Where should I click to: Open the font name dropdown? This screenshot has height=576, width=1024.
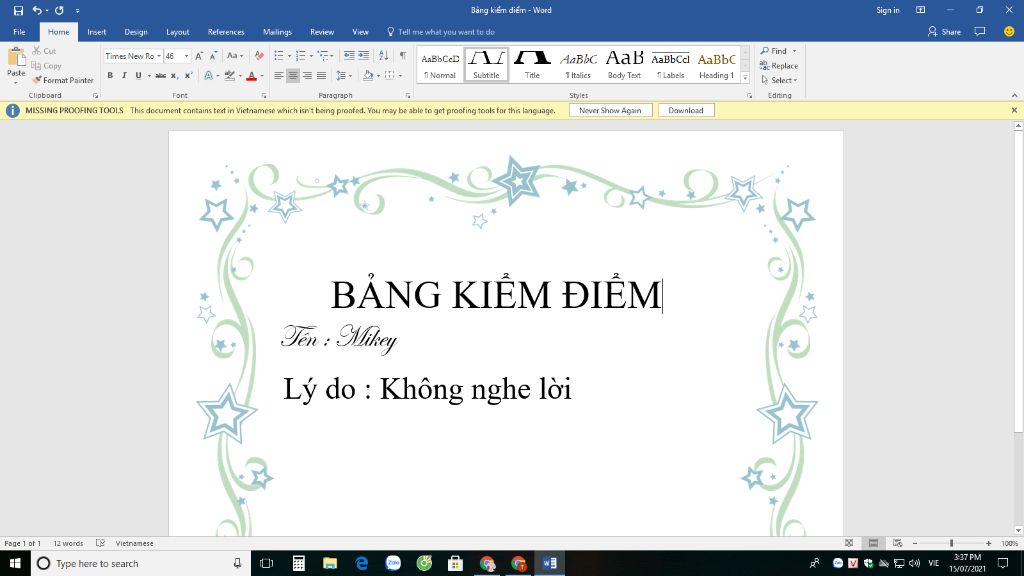point(159,56)
